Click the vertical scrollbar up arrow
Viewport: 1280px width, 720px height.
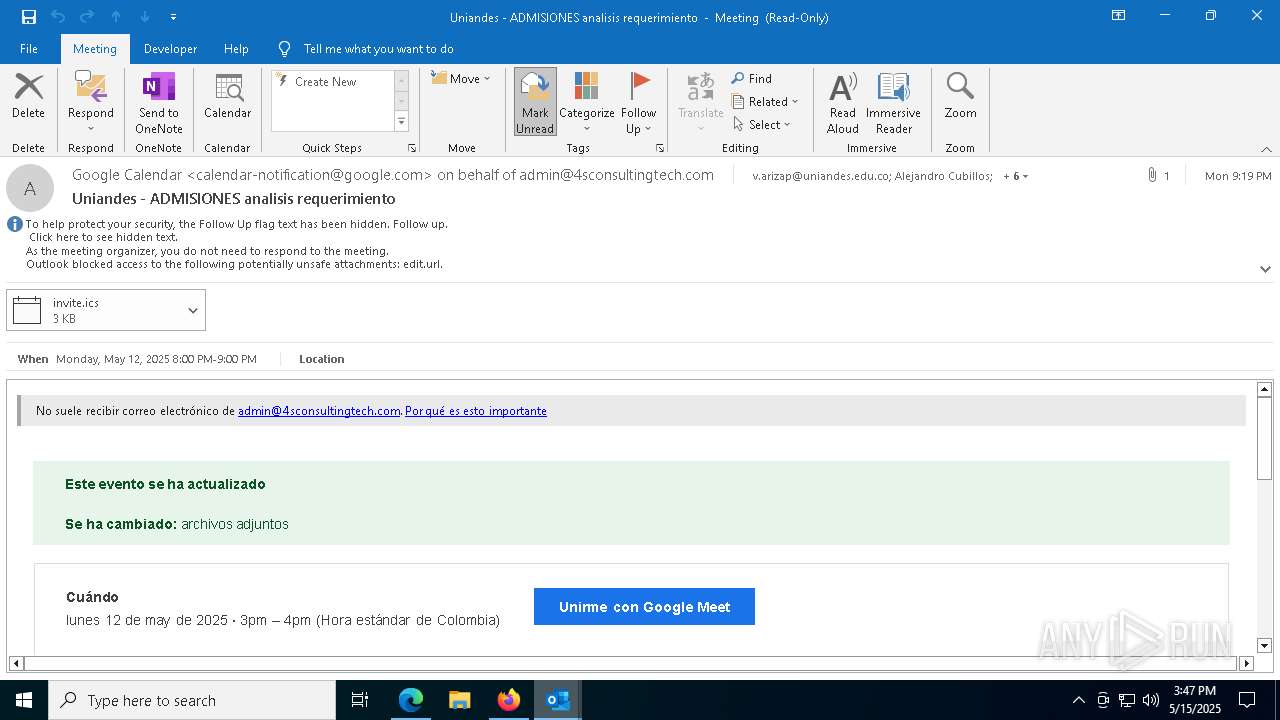pyautogui.click(x=1264, y=389)
